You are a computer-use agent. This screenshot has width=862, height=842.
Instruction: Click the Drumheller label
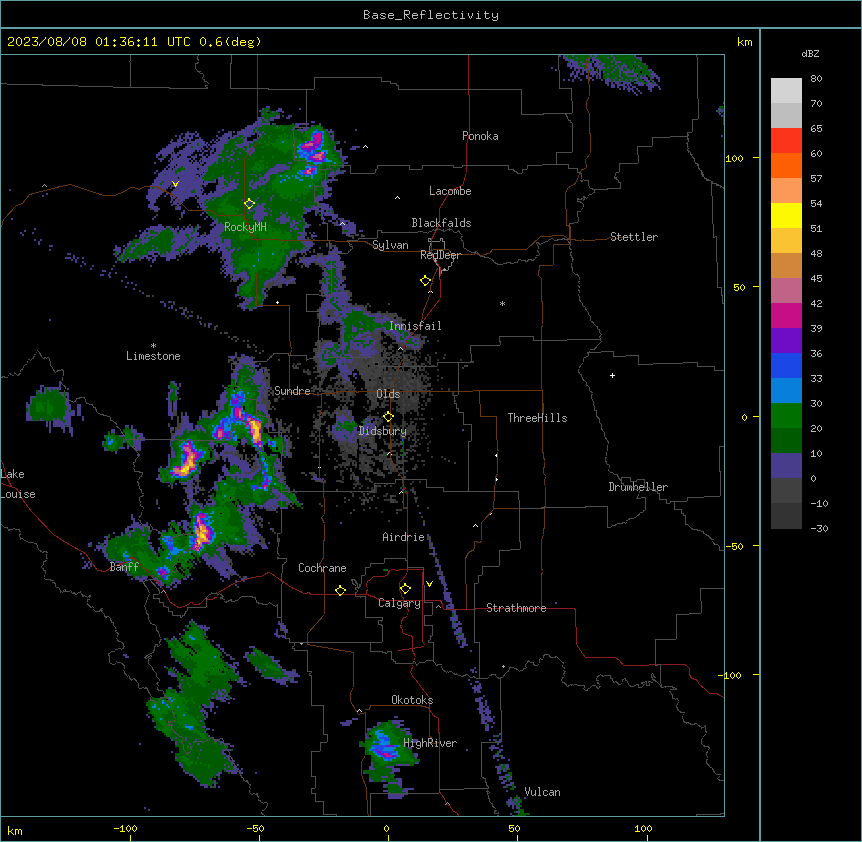click(x=638, y=487)
